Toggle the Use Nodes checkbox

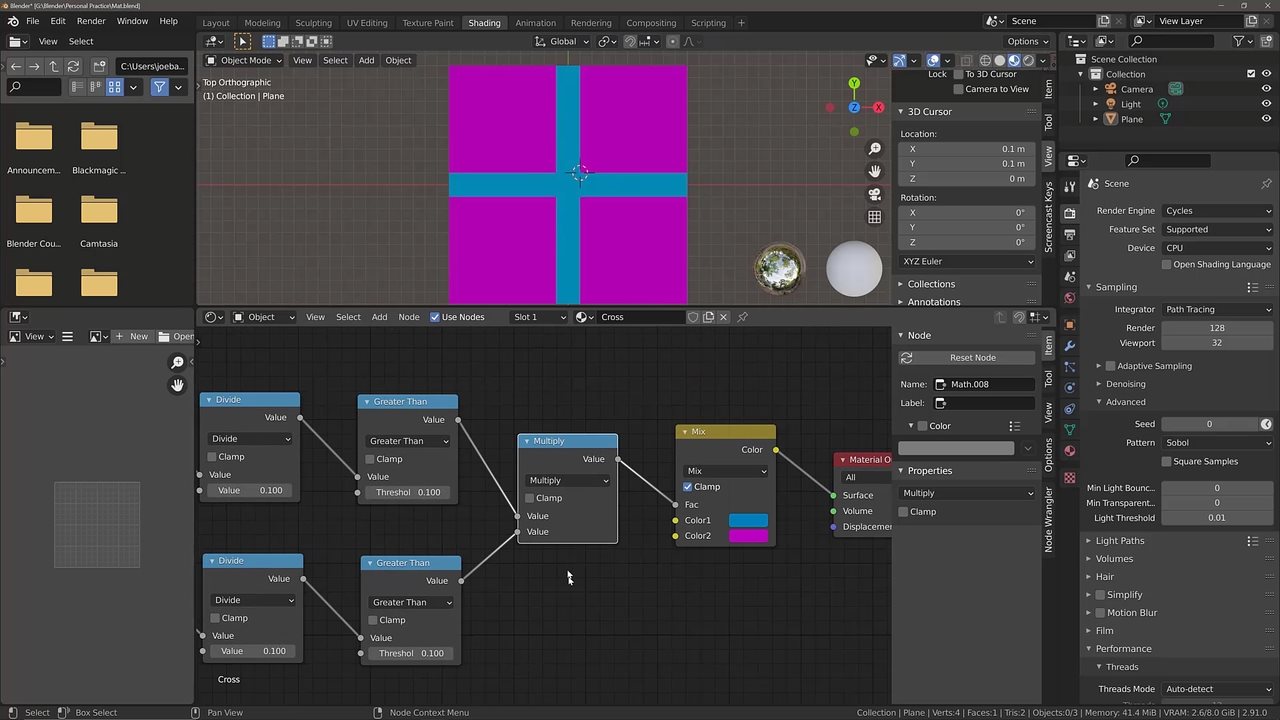(435, 317)
